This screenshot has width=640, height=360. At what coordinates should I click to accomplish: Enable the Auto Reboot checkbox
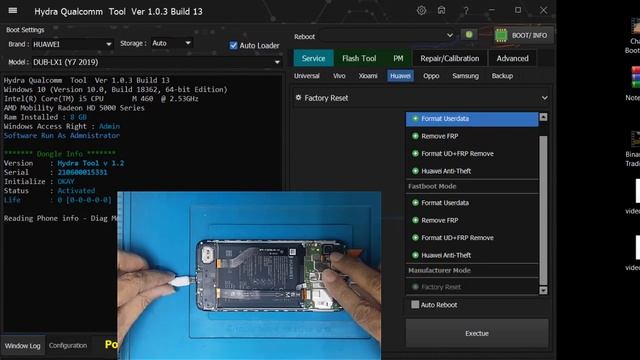point(415,305)
